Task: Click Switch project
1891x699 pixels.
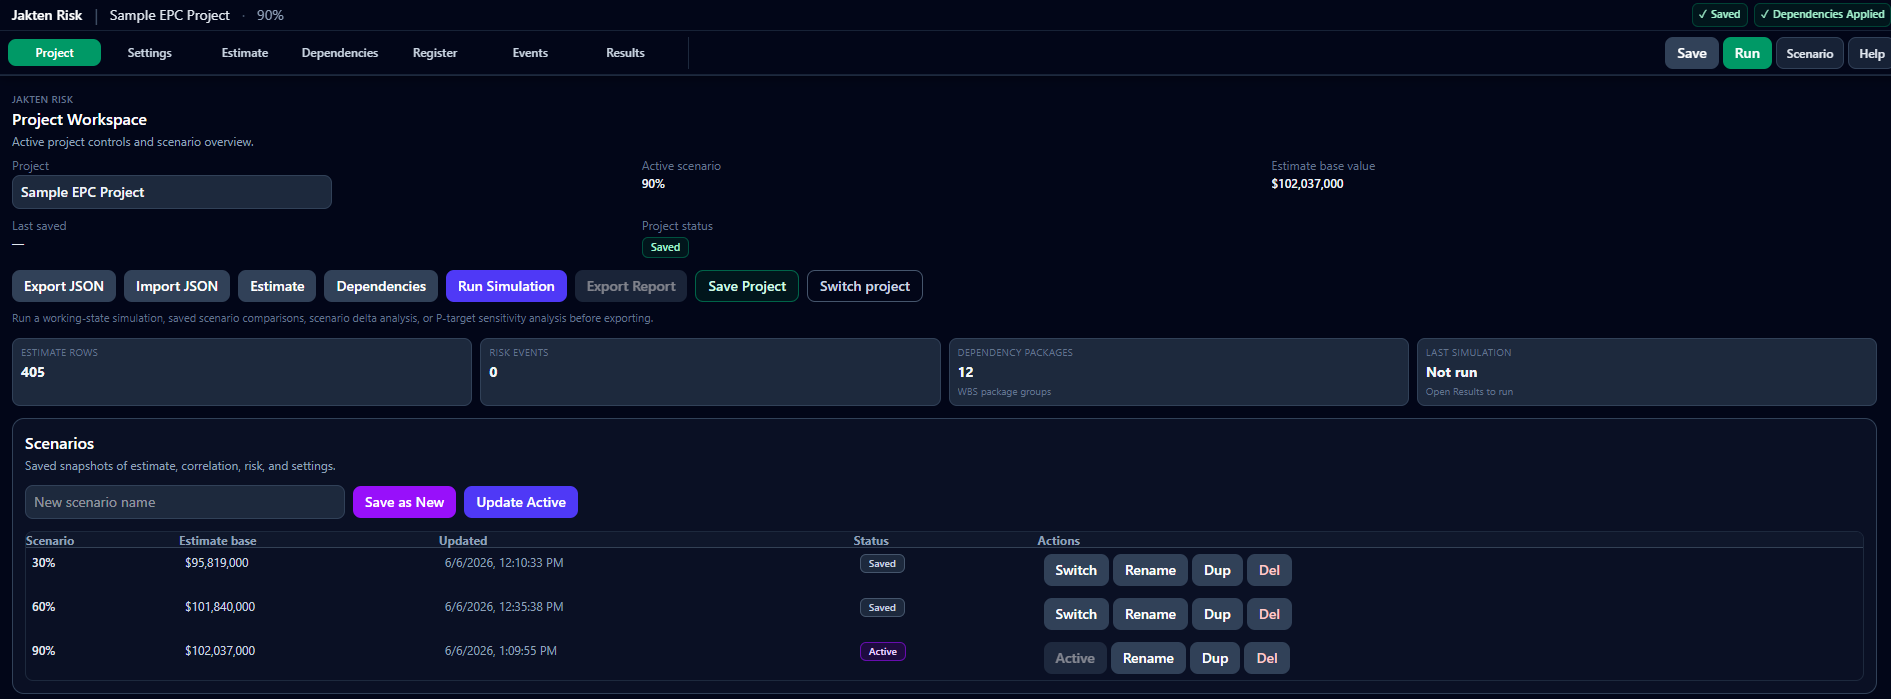Action: (865, 286)
